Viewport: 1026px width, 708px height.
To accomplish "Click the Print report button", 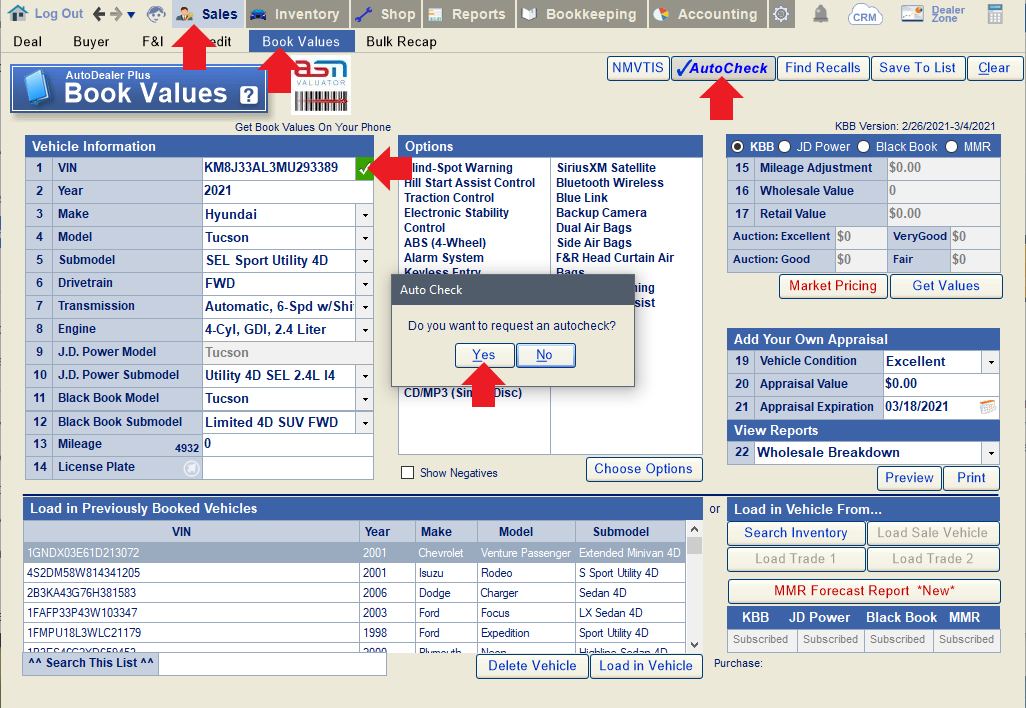I will [x=971, y=478].
